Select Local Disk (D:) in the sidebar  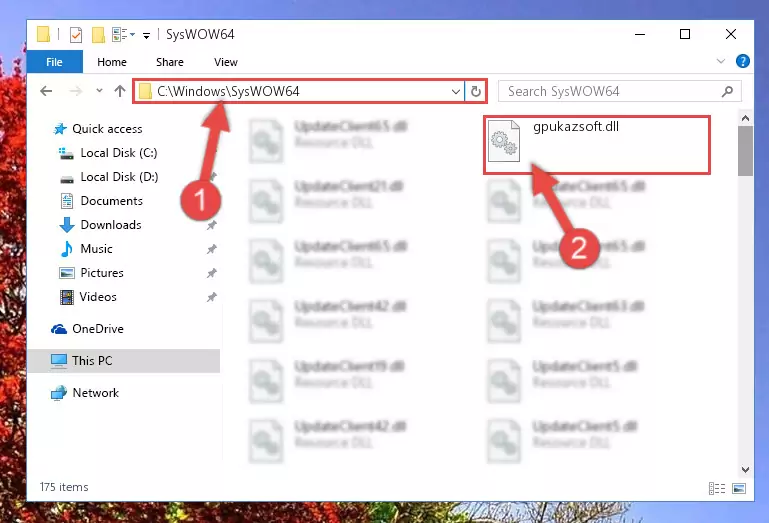click(119, 177)
